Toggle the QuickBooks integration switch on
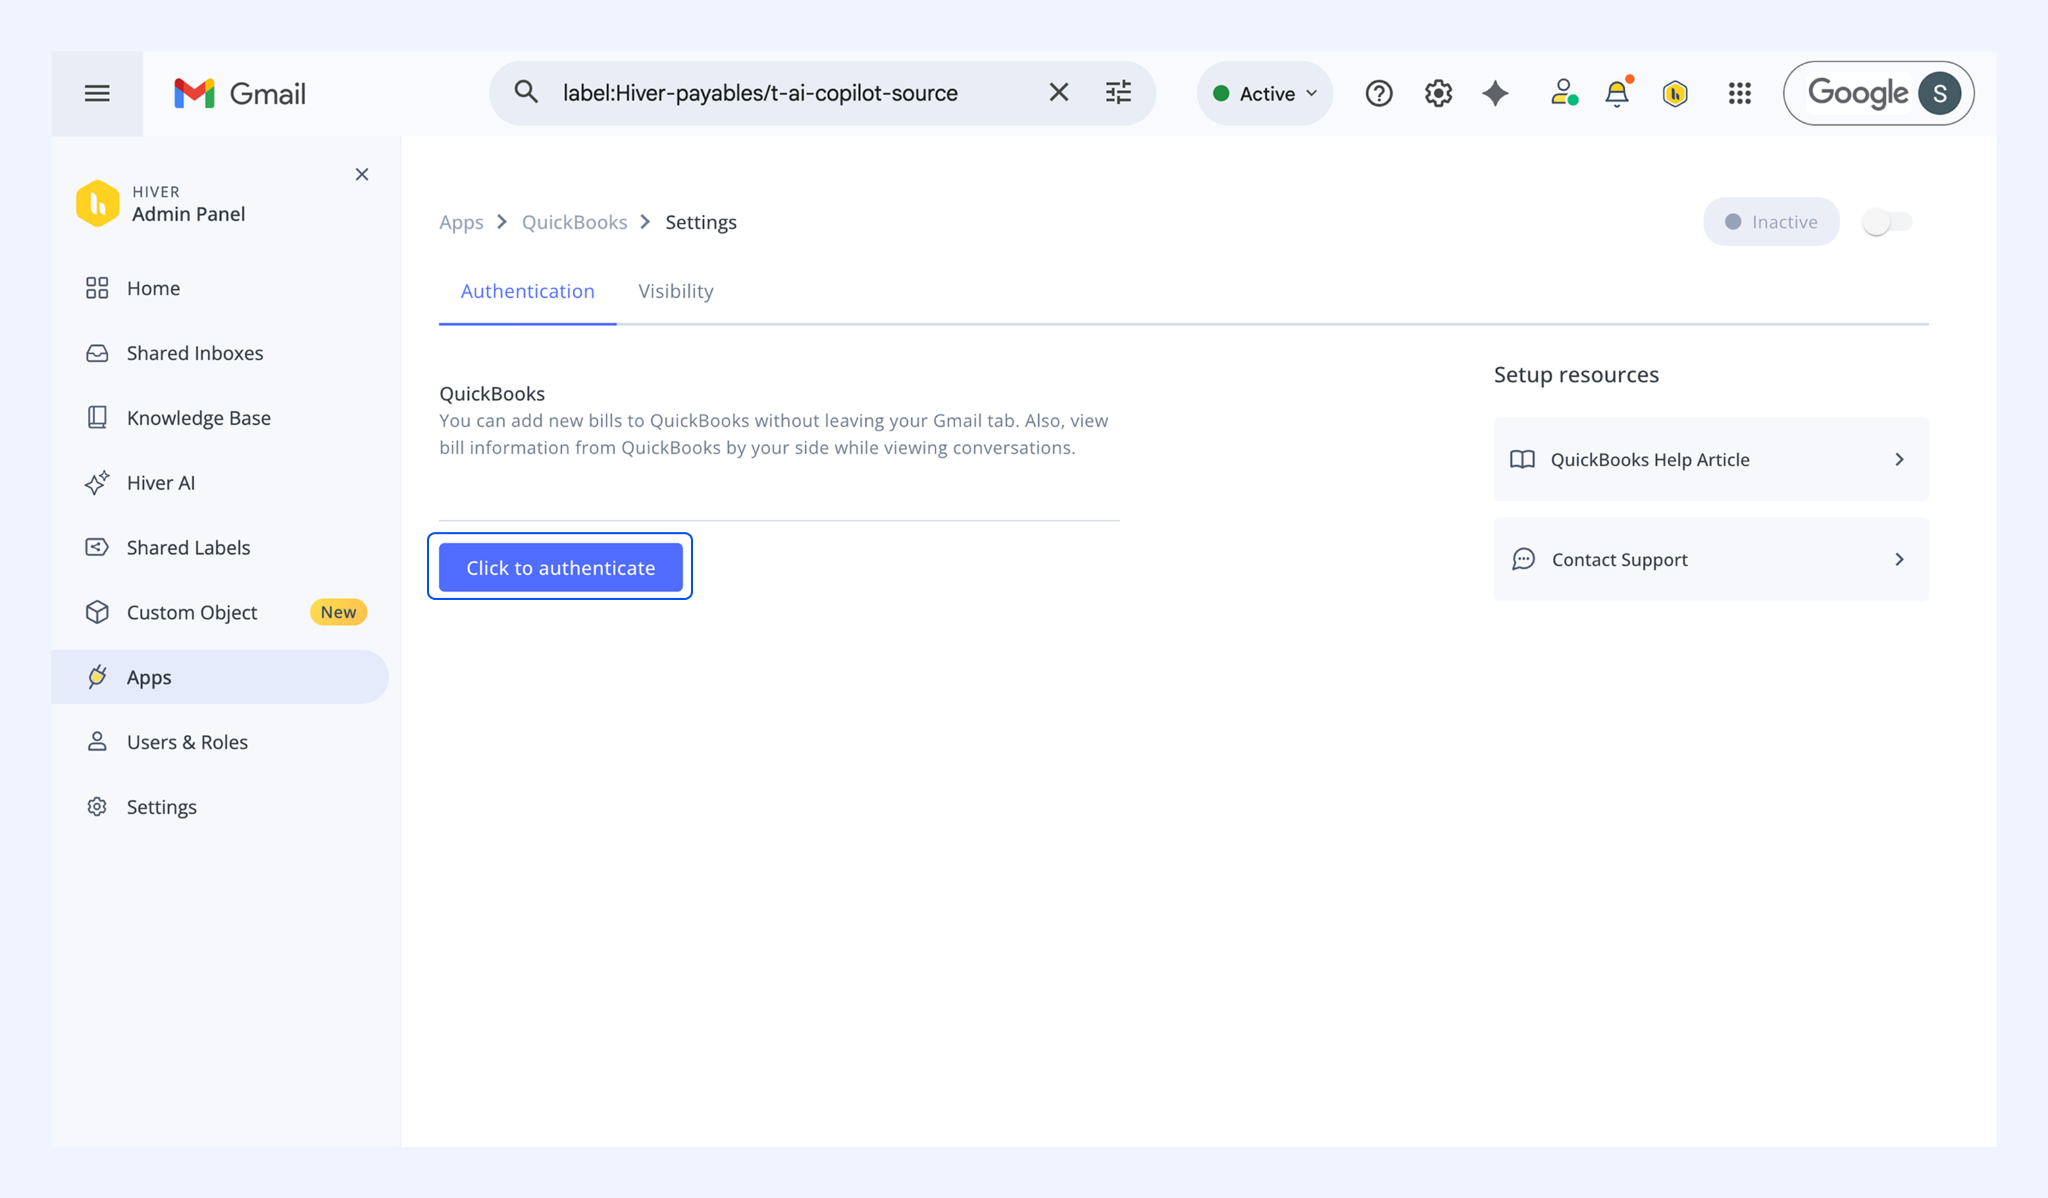The image size is (2048, 1198). (x=1887, y=222)
